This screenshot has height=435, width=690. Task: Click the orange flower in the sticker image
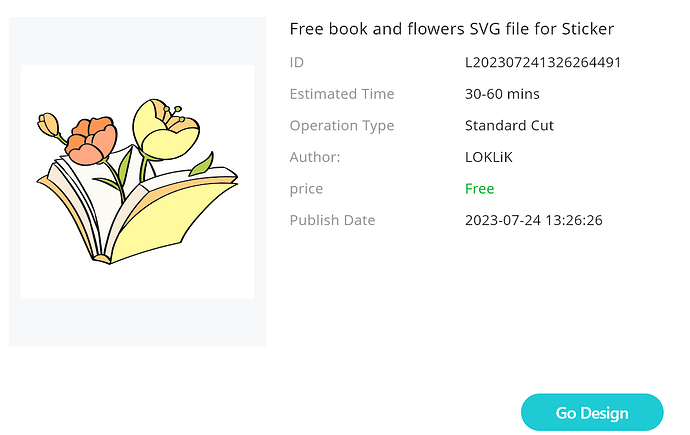click(x=92, y=140)
